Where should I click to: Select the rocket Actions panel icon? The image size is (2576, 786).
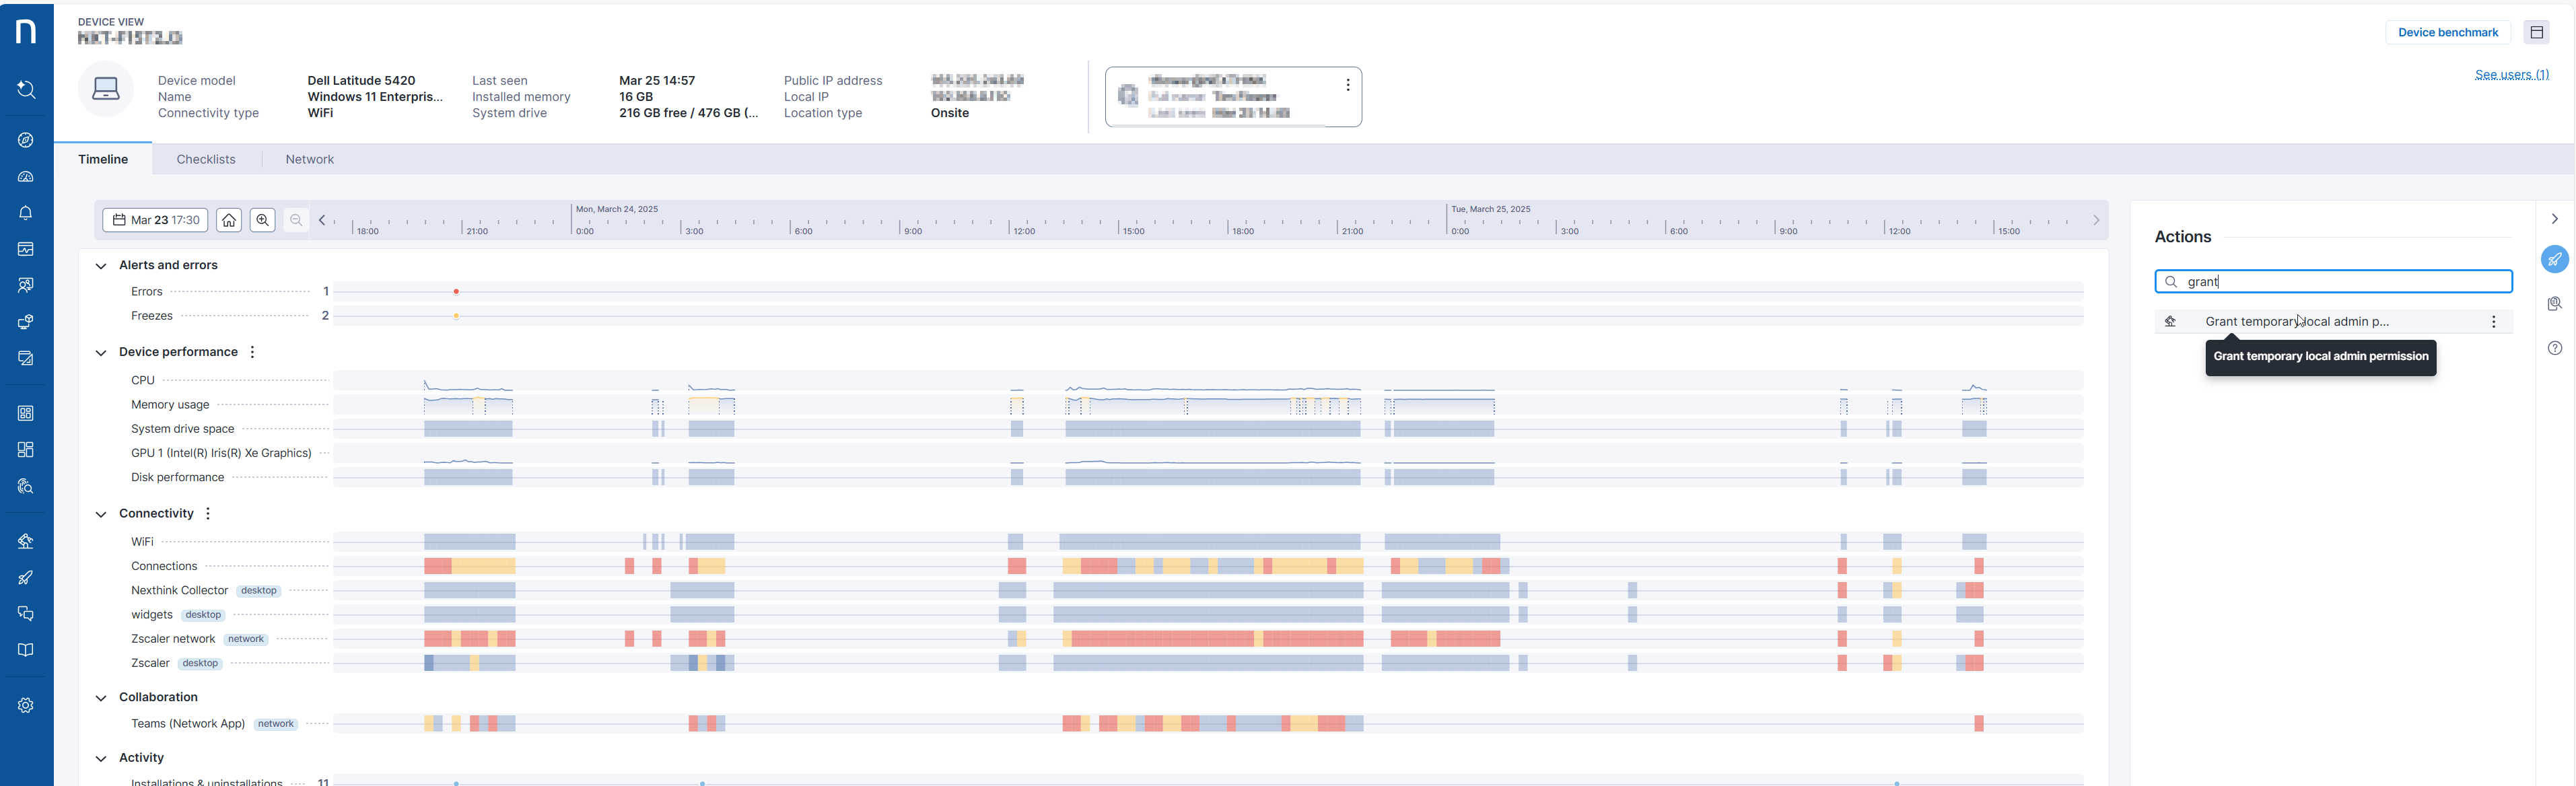point(2554,259)
